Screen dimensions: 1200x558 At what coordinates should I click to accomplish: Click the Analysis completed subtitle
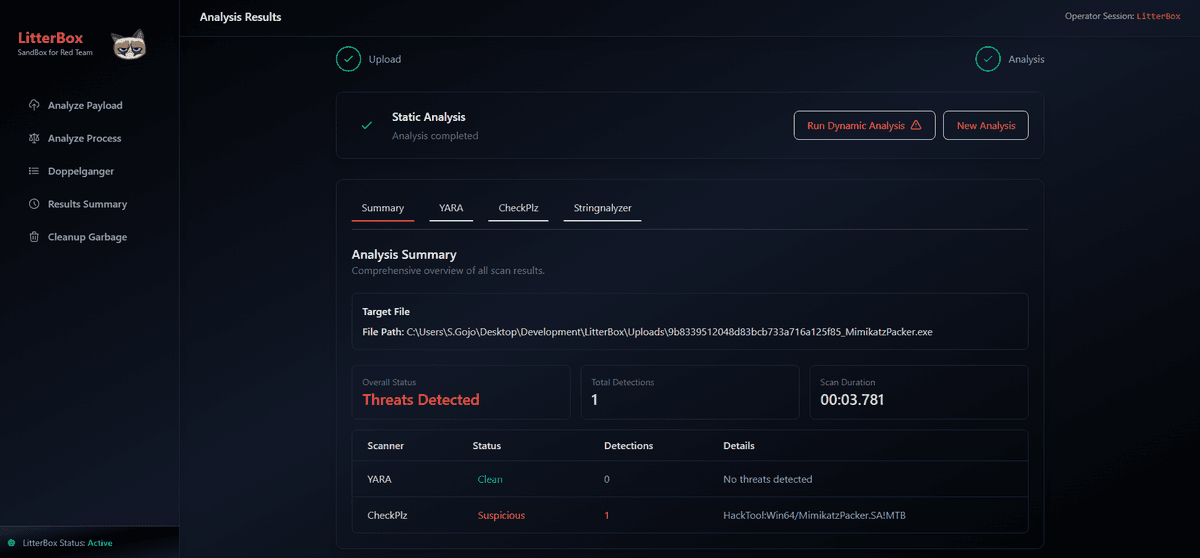tap(435, 136)
